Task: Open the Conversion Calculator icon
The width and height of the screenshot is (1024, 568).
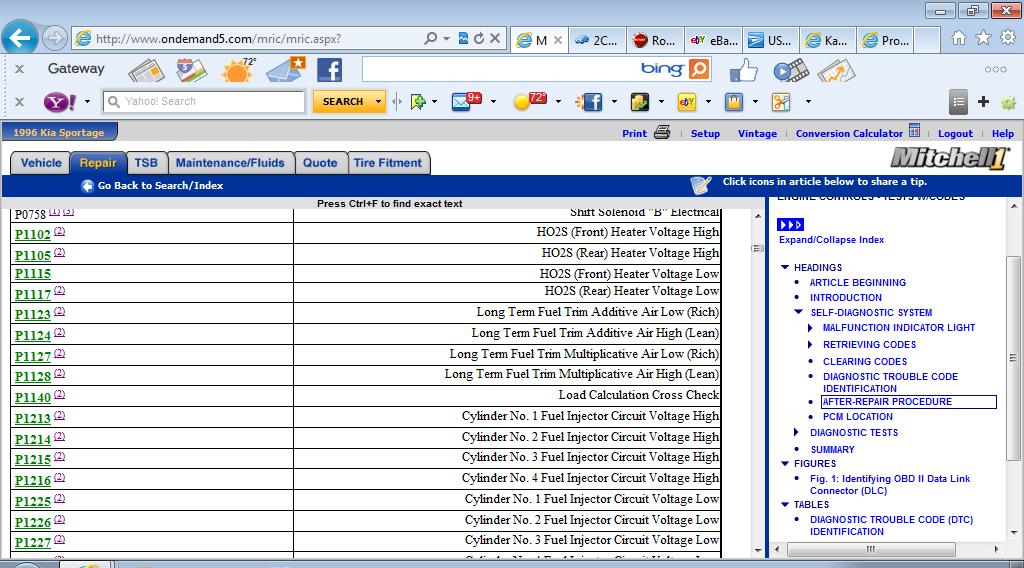Action: click(x=914, y=131)
